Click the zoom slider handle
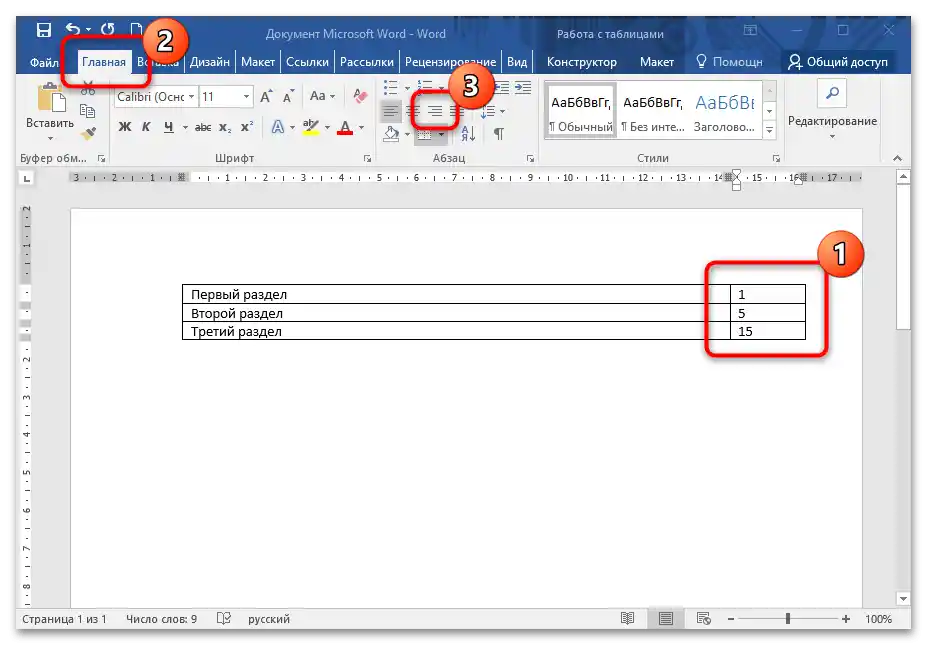The width and height of the screenshot is (927, 645). click(787, 619)
